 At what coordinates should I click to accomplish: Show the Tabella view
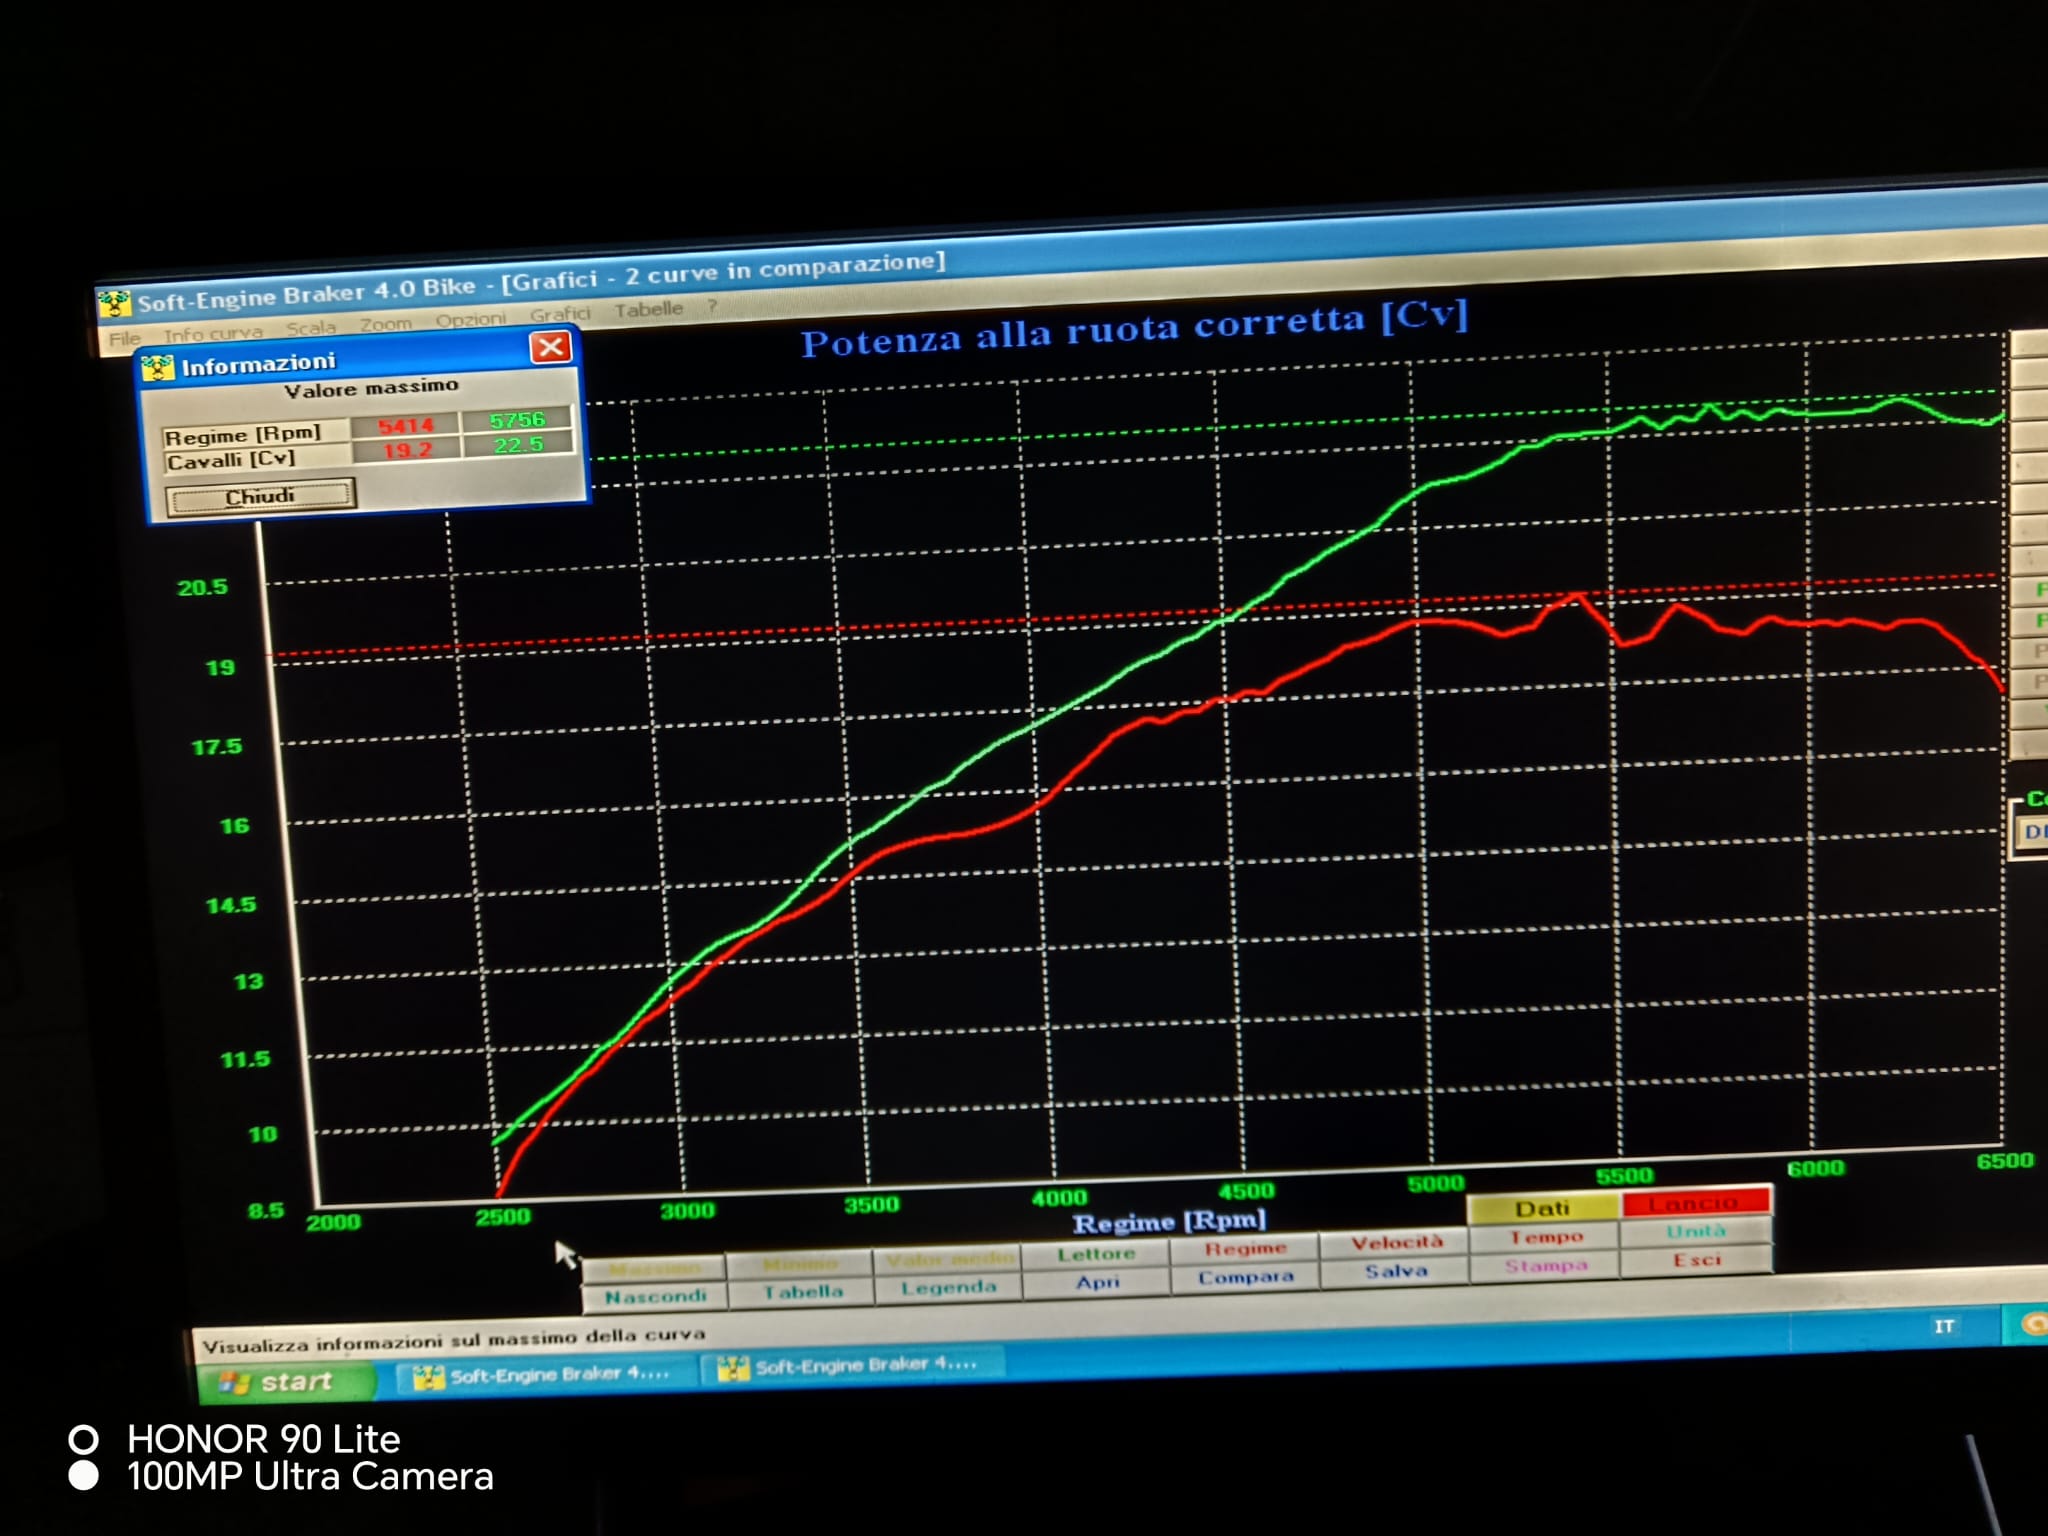coord(802,1292)
